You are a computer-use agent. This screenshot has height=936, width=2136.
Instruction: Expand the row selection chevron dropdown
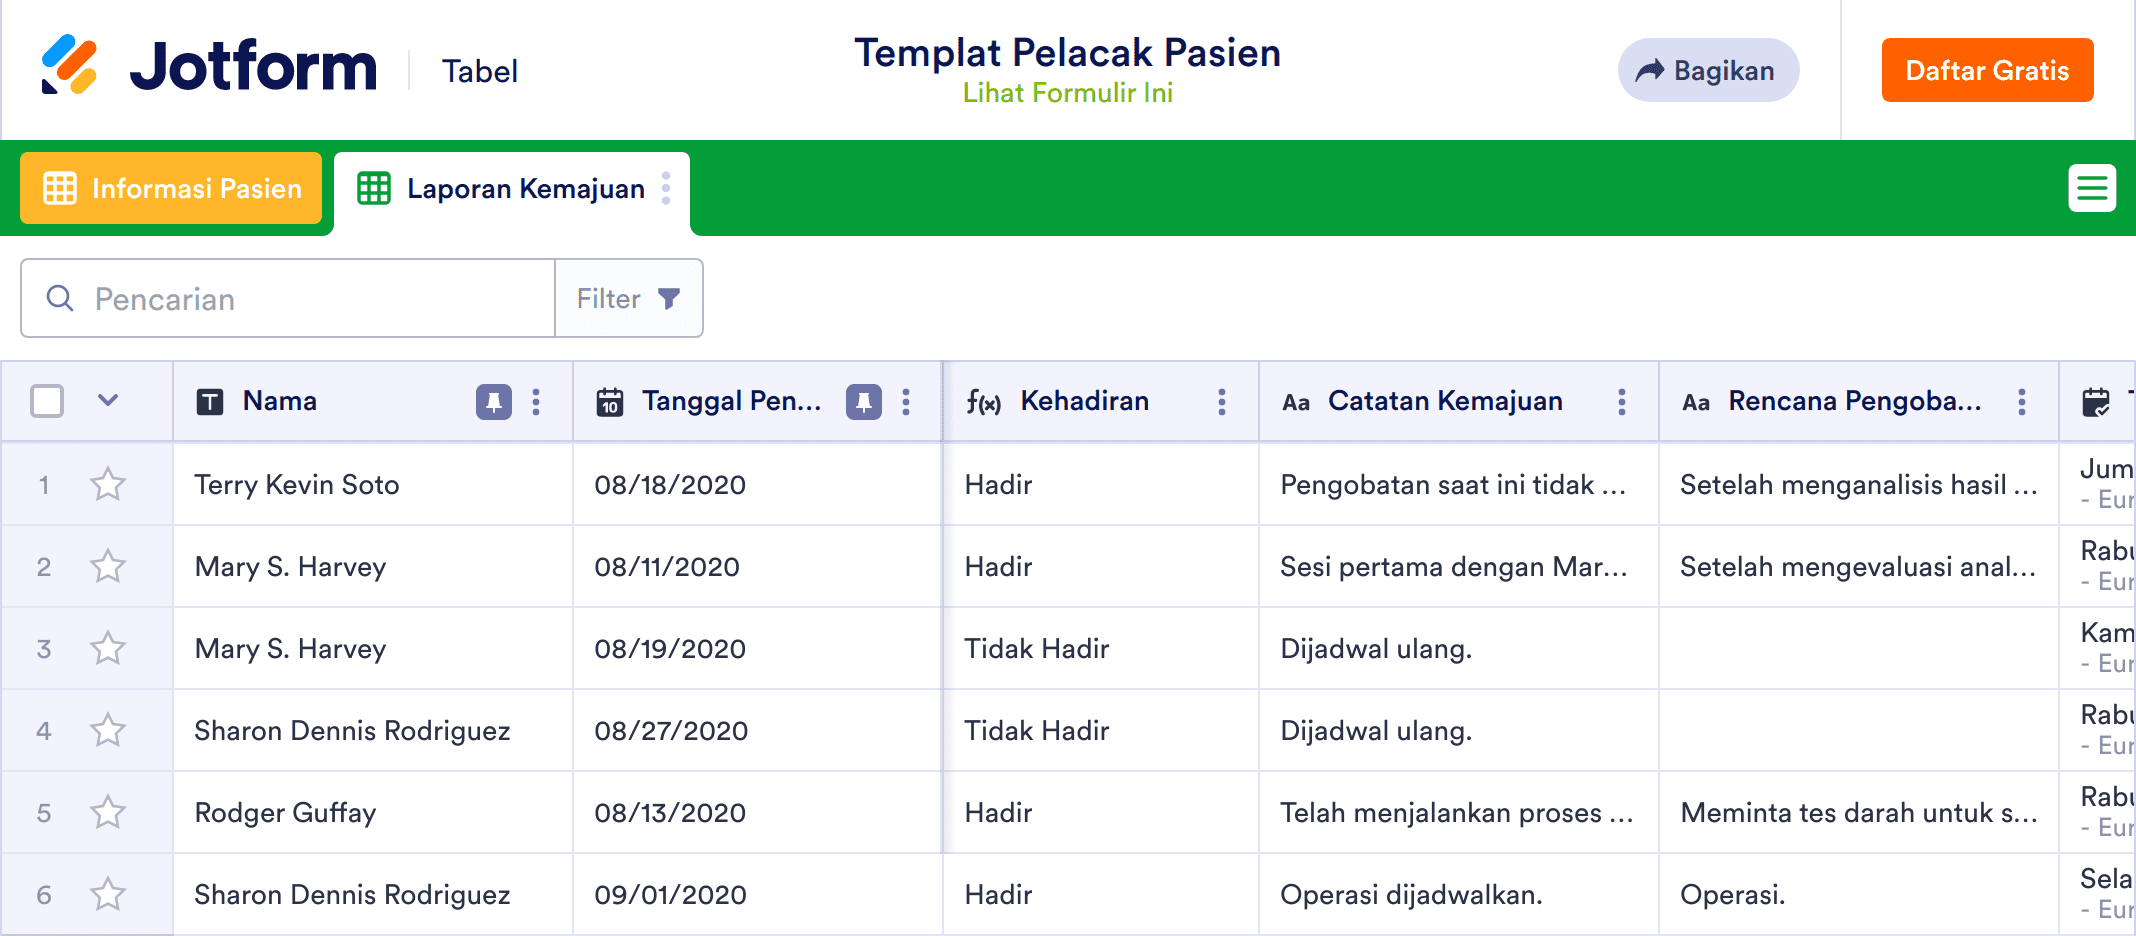coord(108,401)
